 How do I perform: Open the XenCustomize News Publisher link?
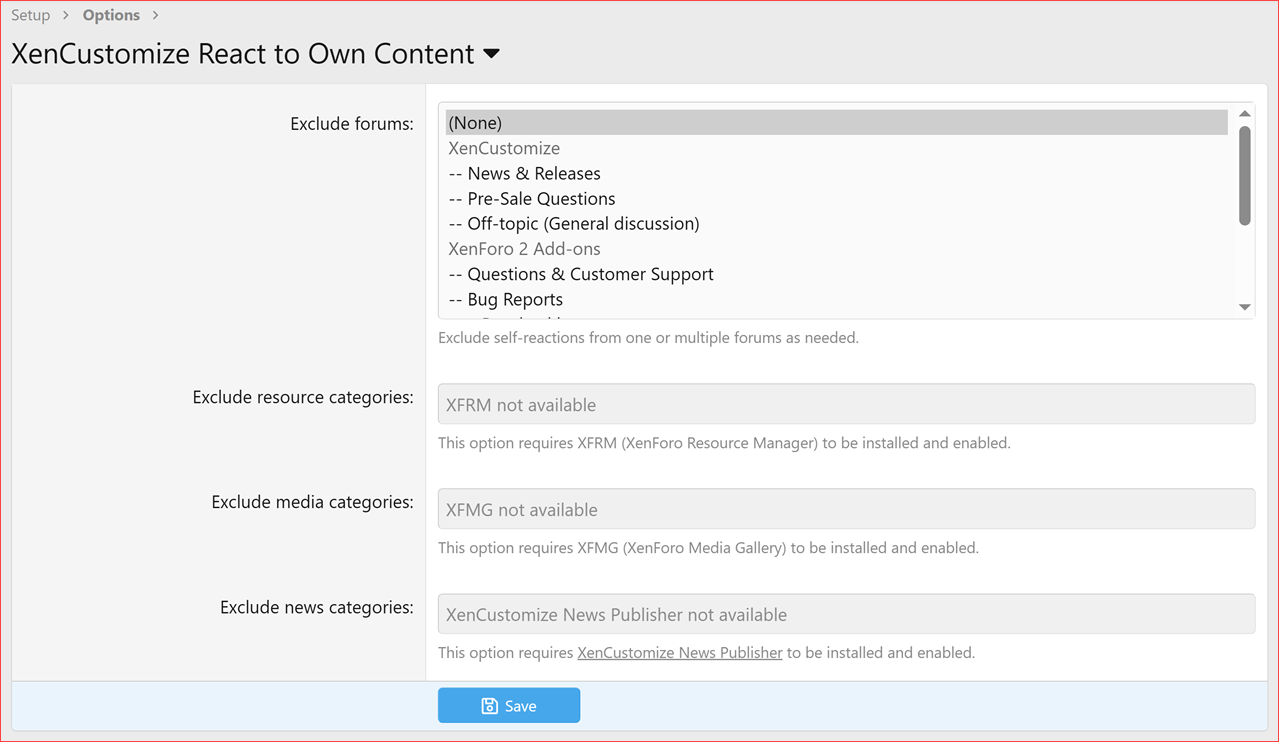click(680, 652)
